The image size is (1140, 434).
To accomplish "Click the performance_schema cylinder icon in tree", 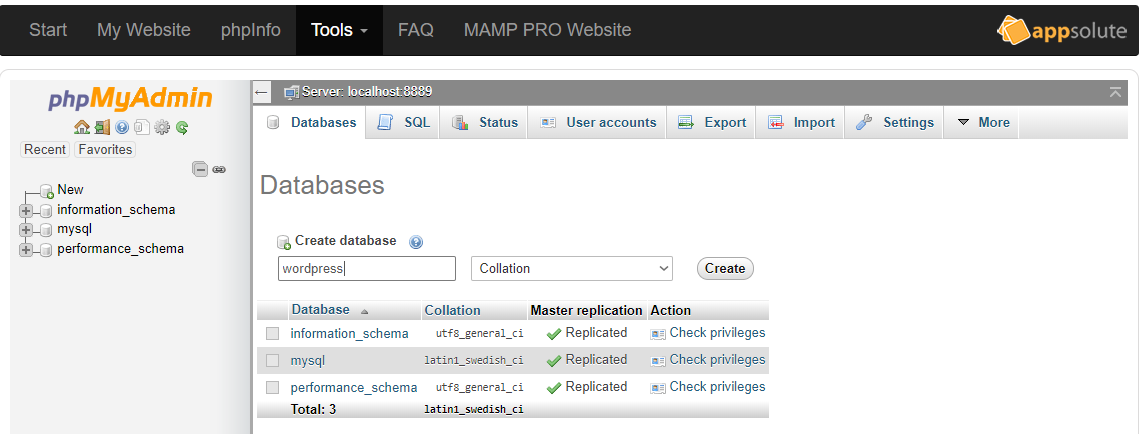I will pos(47,250).
